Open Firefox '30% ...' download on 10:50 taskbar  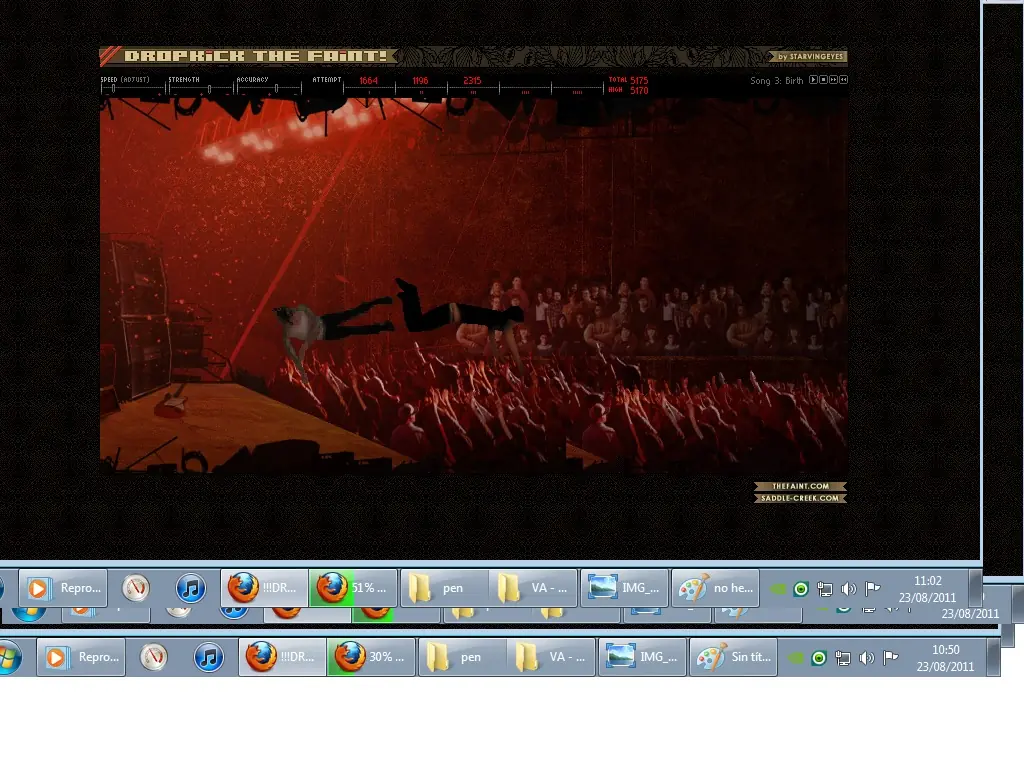click(371, 657)
